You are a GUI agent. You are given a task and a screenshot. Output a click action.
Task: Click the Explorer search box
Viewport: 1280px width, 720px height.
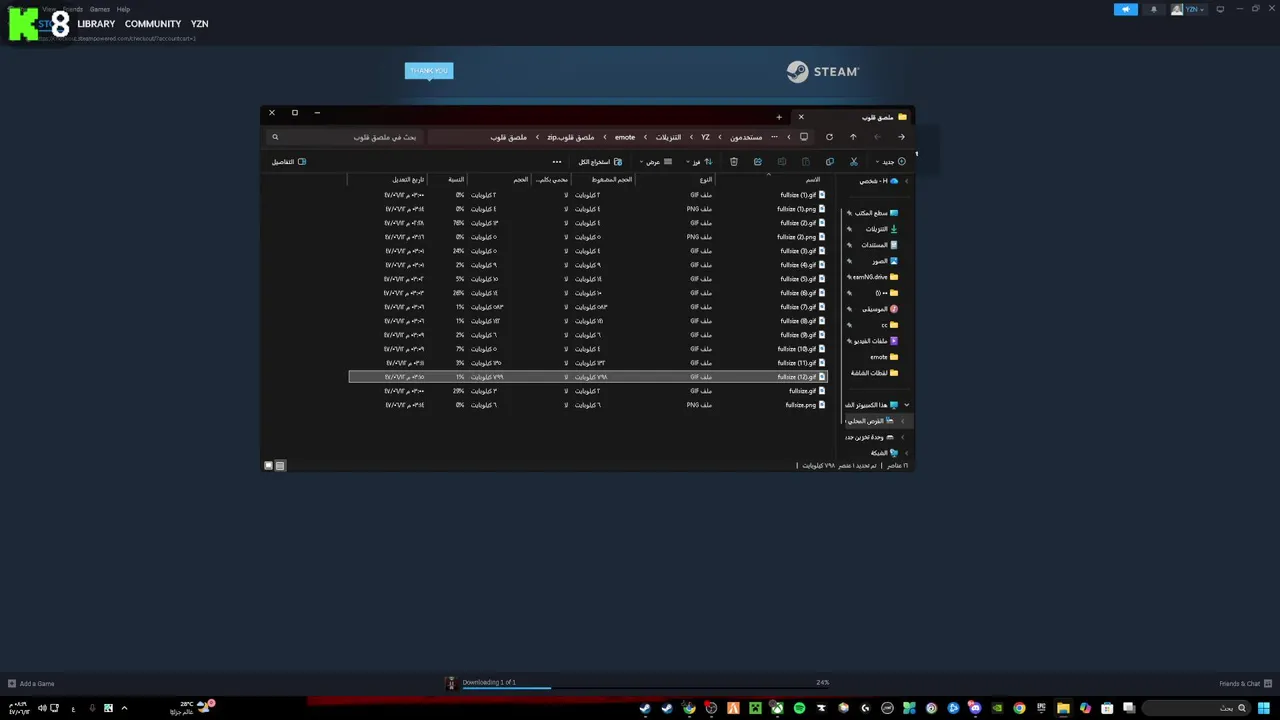tap(345, 137)
